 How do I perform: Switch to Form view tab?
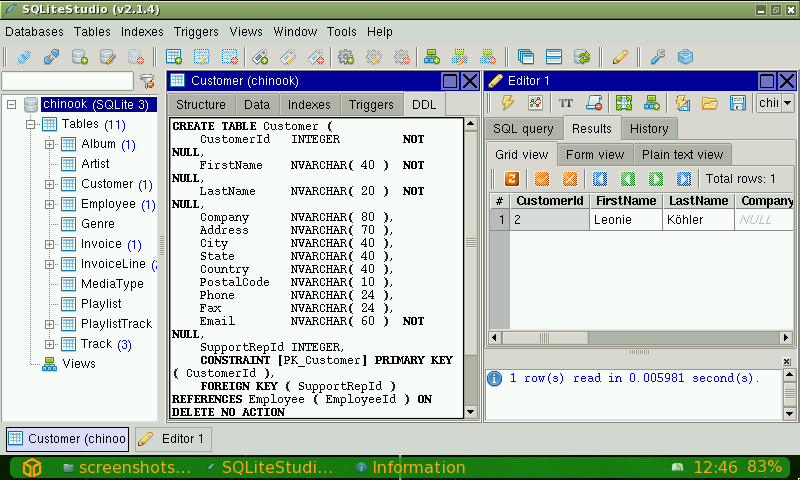(x=595, y=155)
